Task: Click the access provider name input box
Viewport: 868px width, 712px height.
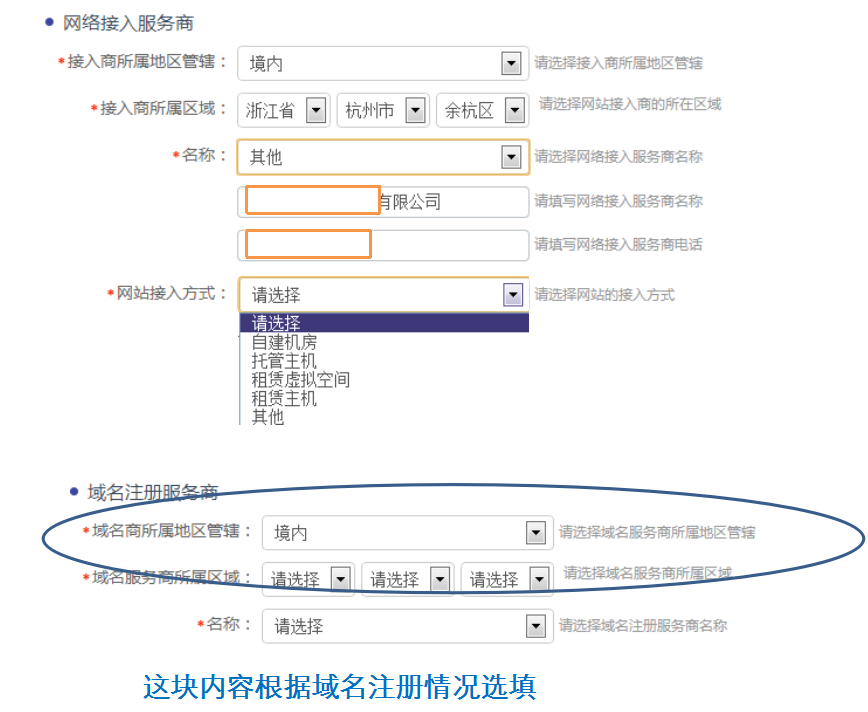Action: point(310,200)
